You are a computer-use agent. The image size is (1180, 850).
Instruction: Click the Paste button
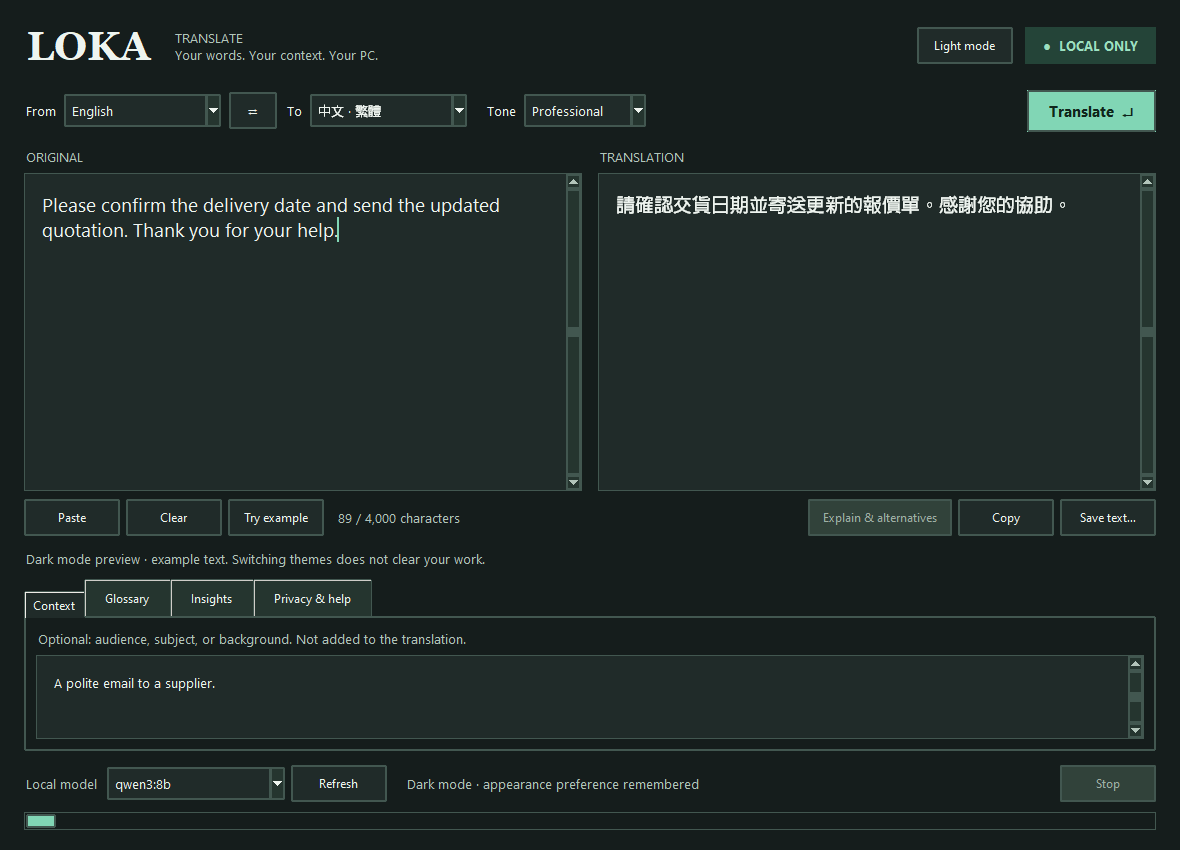tap(71, 518)
